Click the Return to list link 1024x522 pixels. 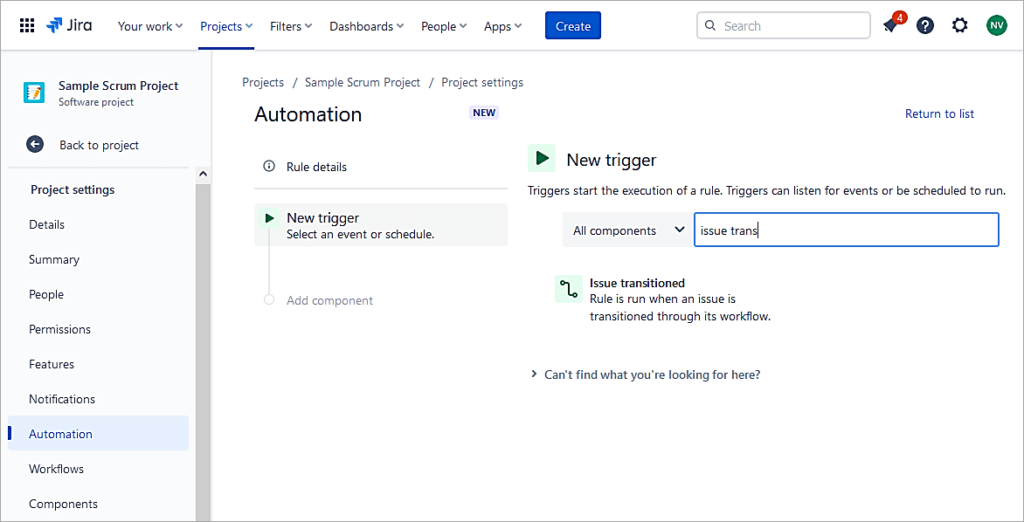coord(939,114)
